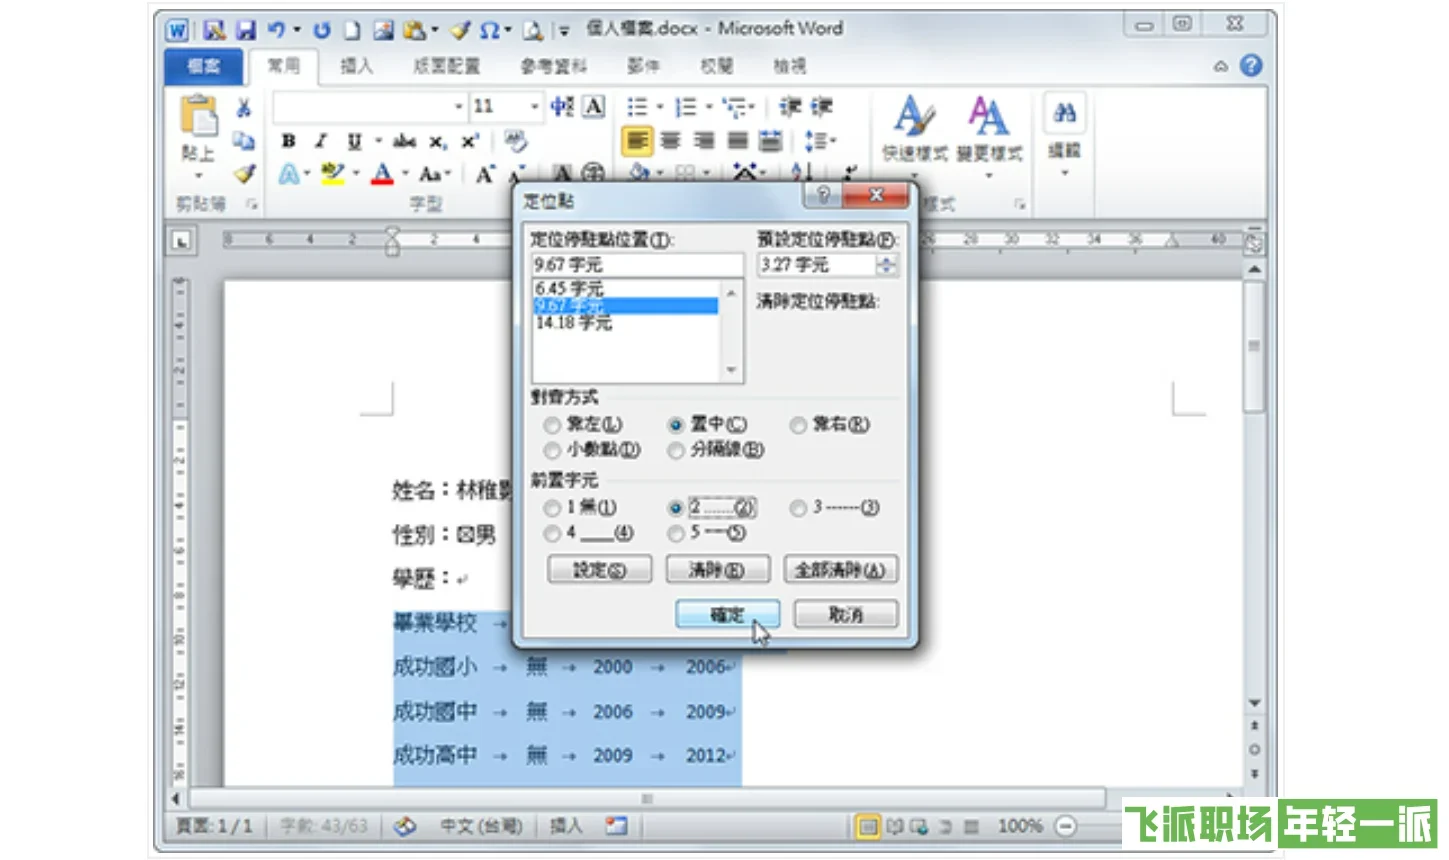Align text right in paragraph group
Screen dimensions: 1449x860
click(704, 141)
